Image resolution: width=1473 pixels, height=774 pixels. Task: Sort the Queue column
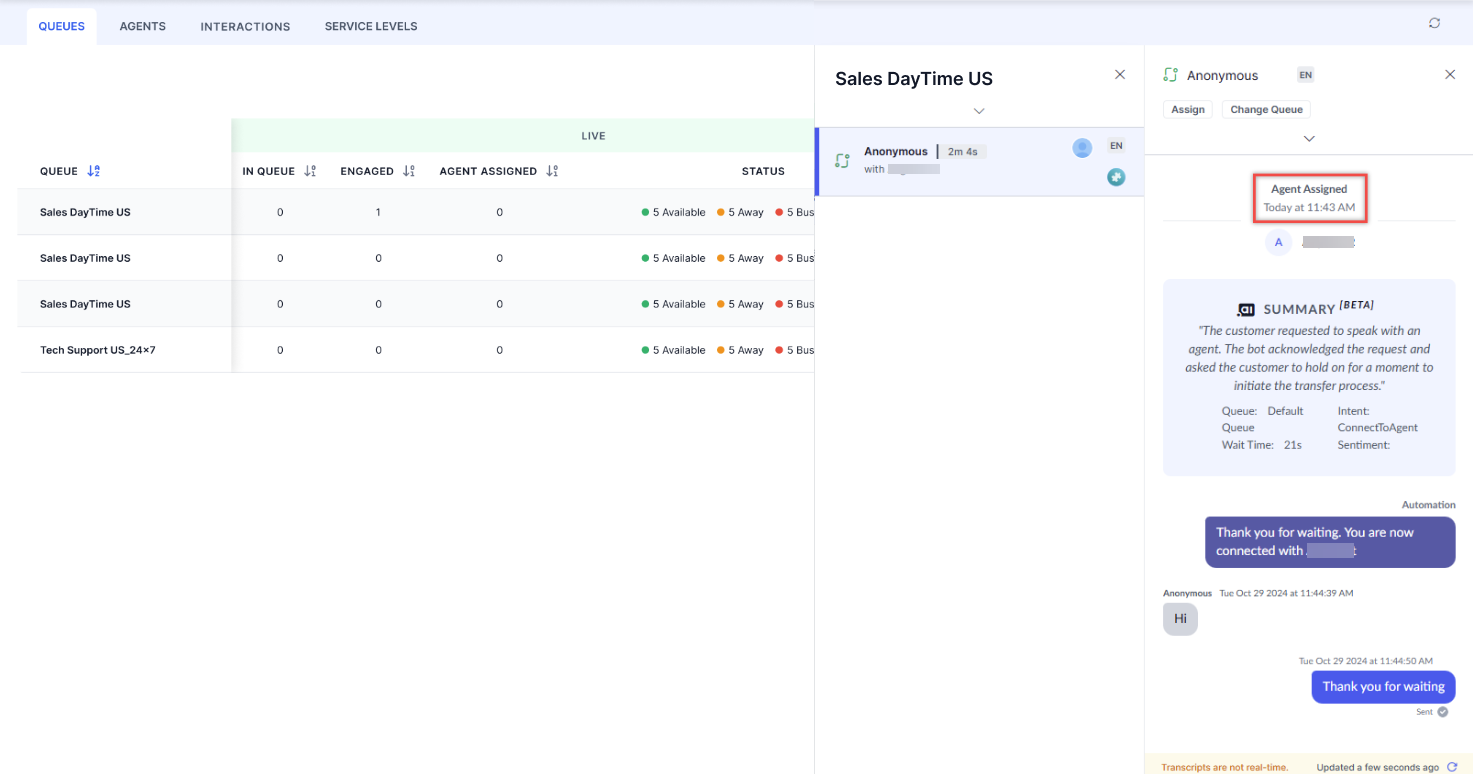[94, 171]
